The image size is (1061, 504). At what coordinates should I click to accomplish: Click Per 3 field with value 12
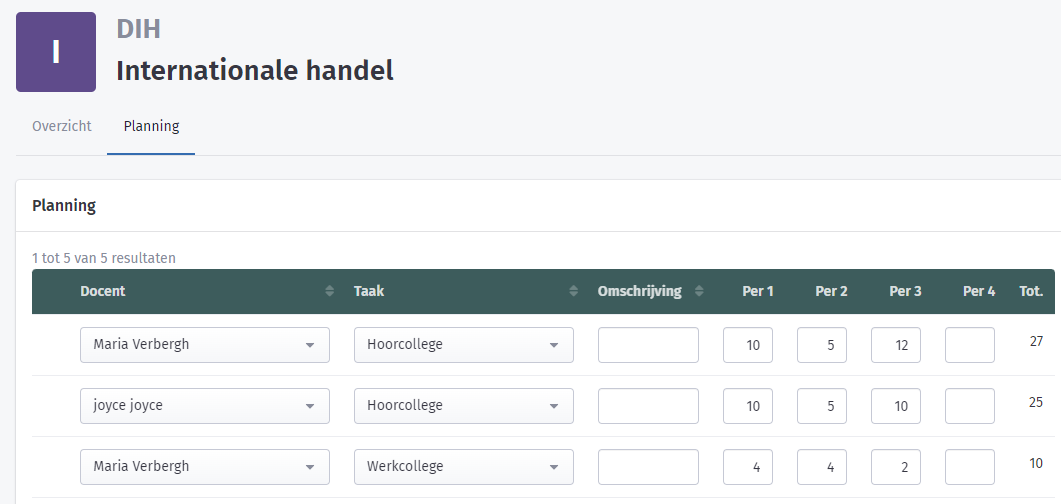tap(896, 345)
